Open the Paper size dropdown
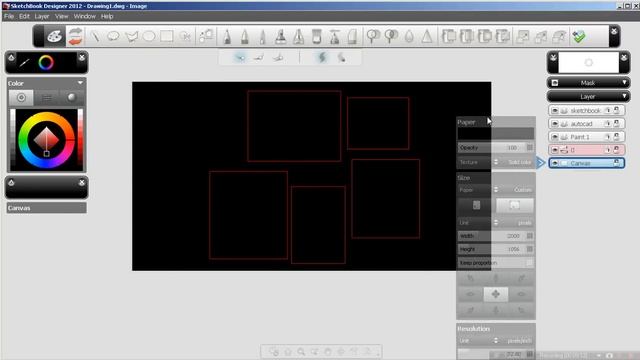Image resolution: width=640 pixels, height=360 pixels. point(496,190)
